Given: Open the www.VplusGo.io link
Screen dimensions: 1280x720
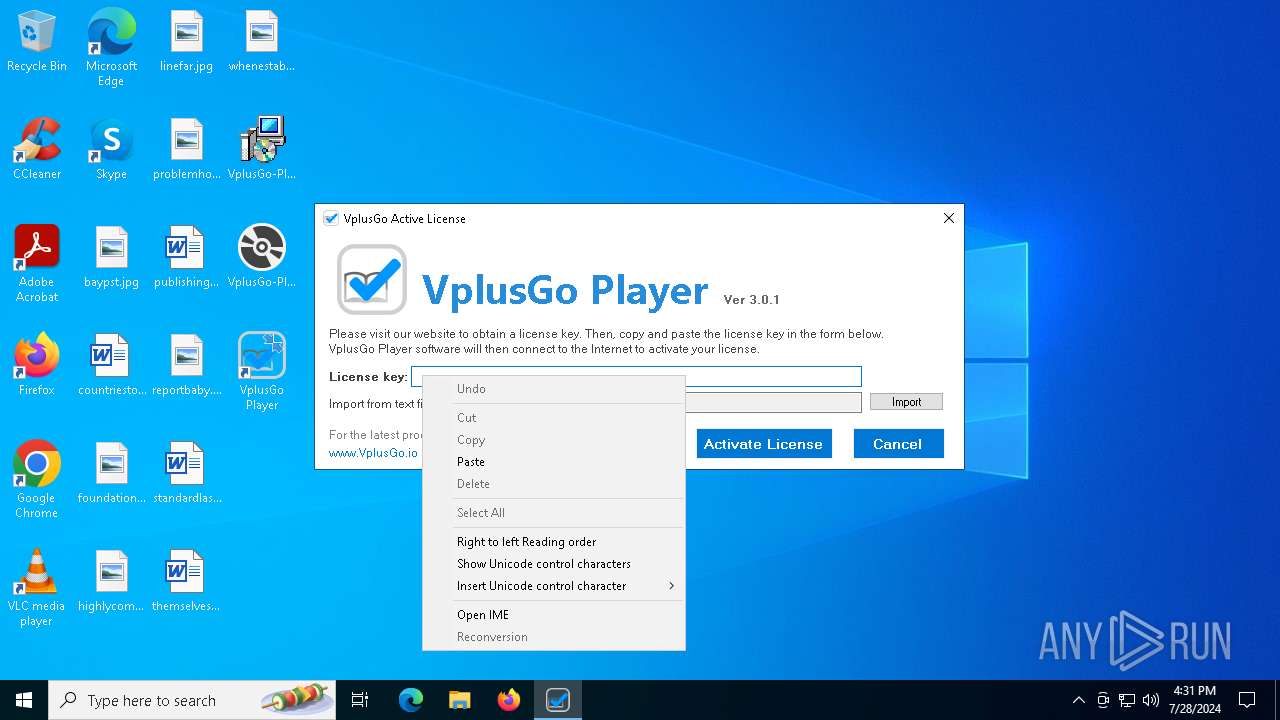Looking at the screenshot, I should coord(373,453).
